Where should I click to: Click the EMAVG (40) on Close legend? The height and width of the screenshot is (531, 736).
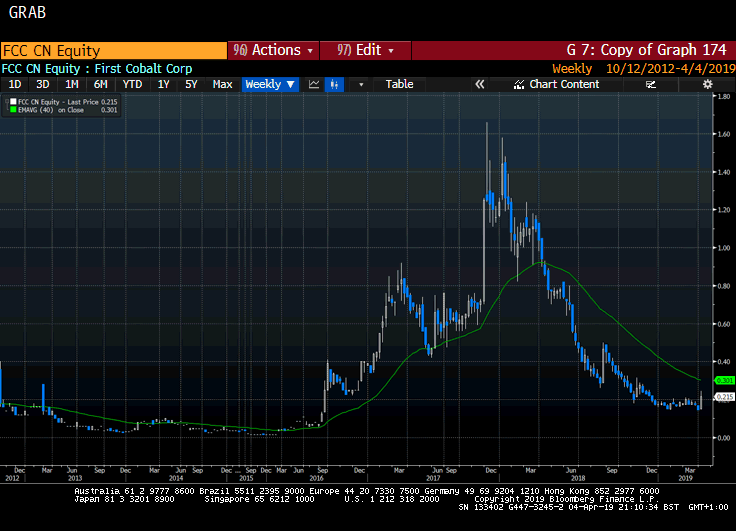(x=68, y=110)
